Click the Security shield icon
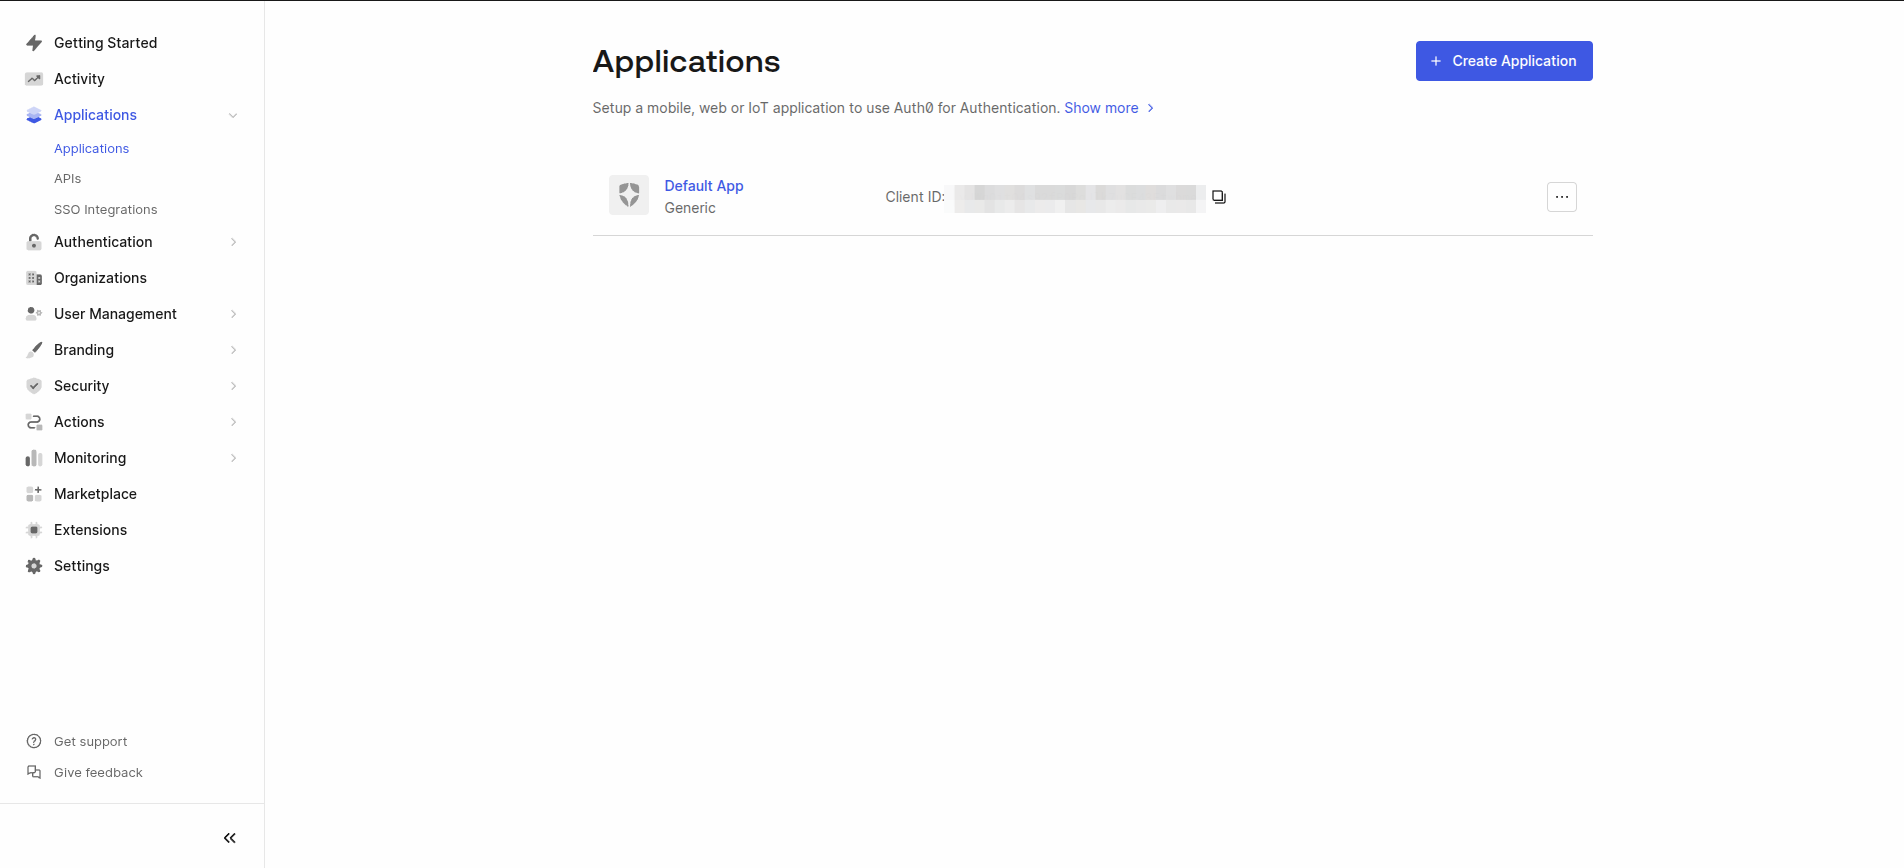1904x868 pixels. coord(34,386)
